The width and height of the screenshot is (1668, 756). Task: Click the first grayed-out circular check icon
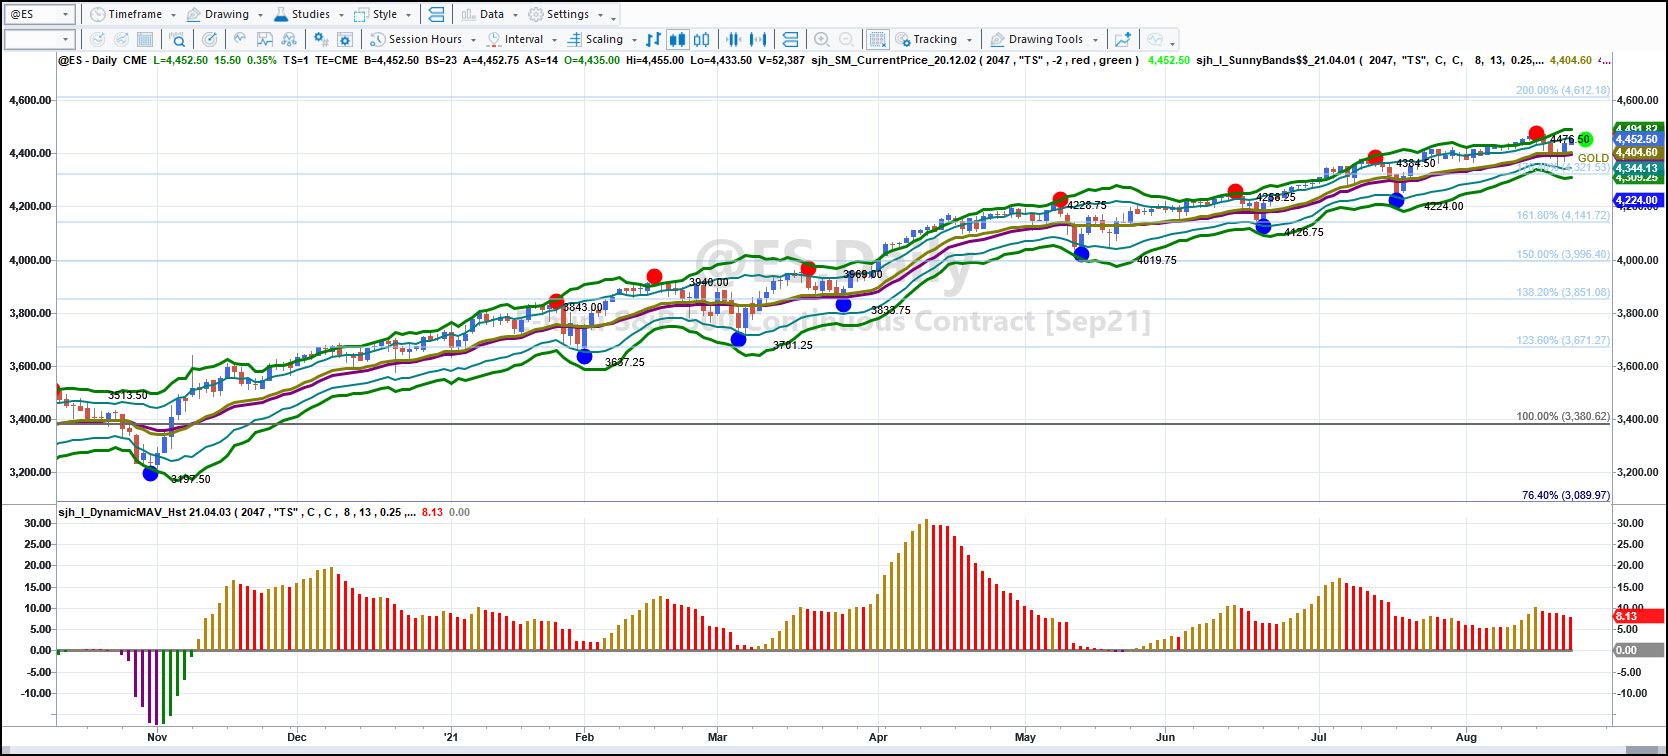97,40
